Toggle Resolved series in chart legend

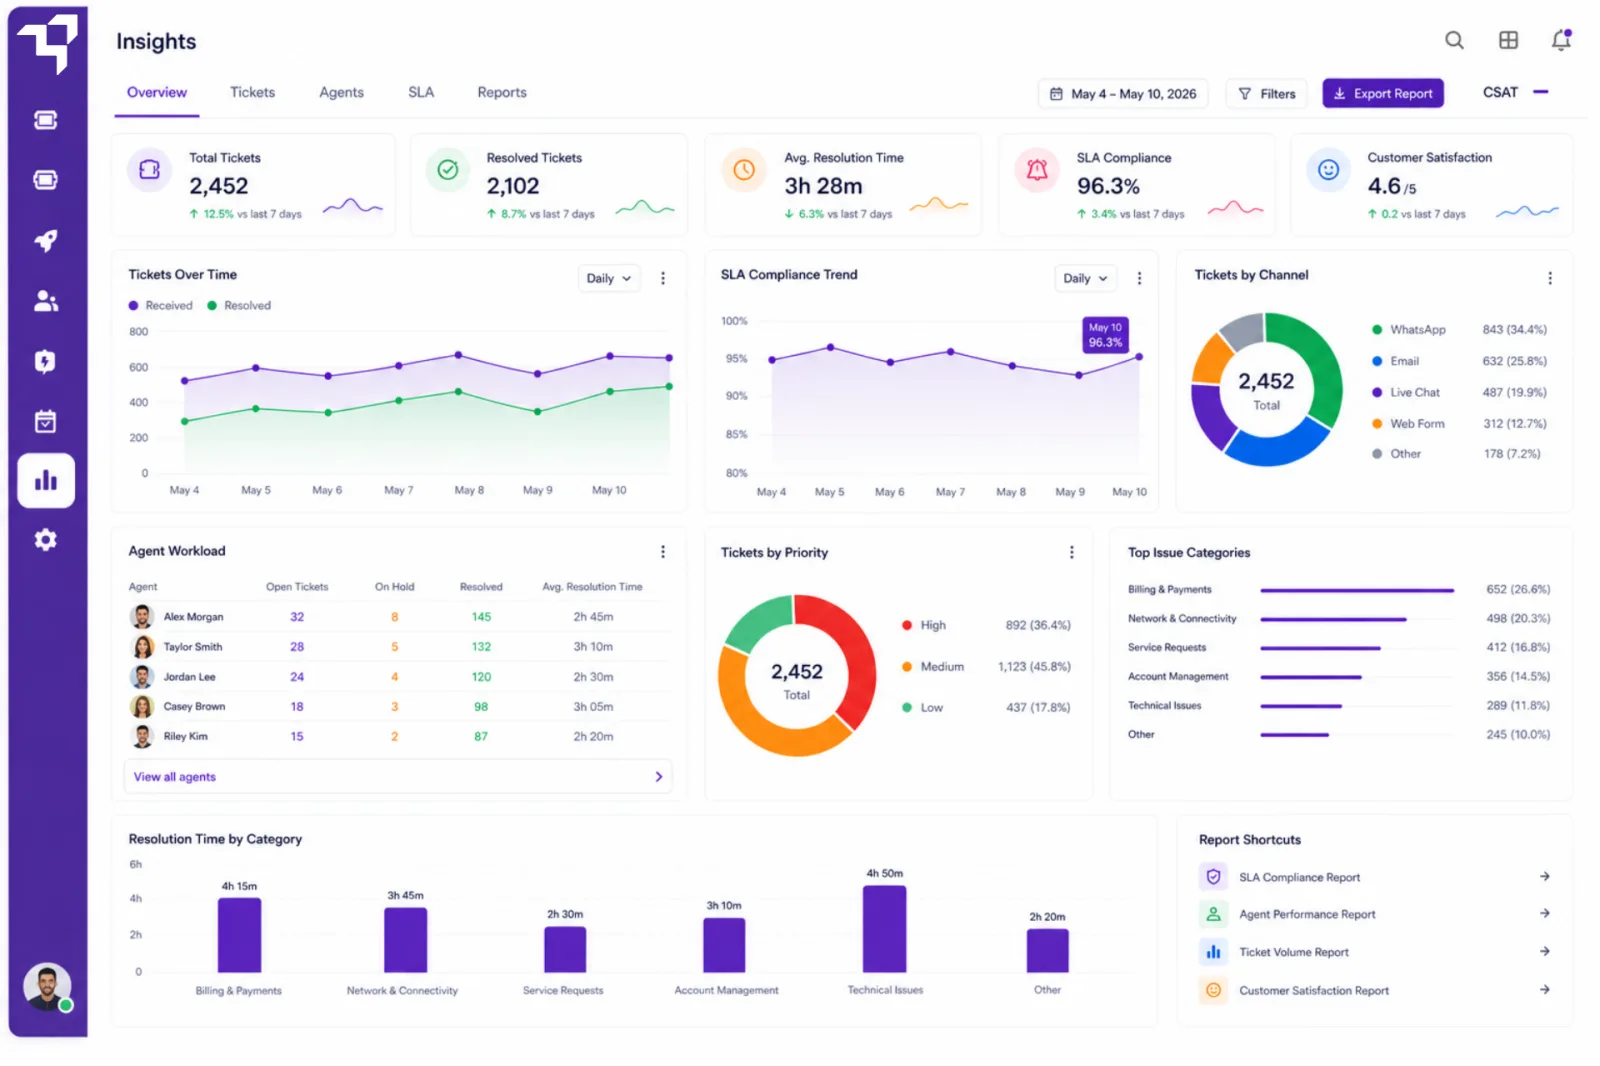coord(239,306)
